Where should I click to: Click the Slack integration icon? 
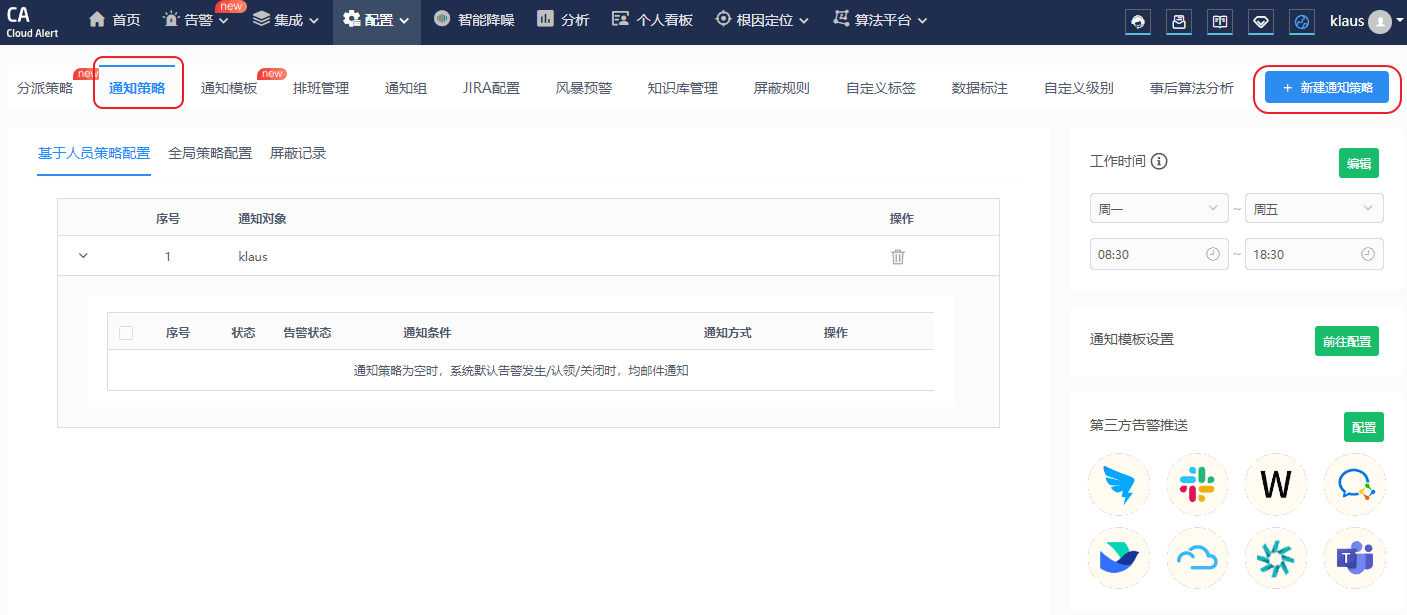[x=1197, y=485]
